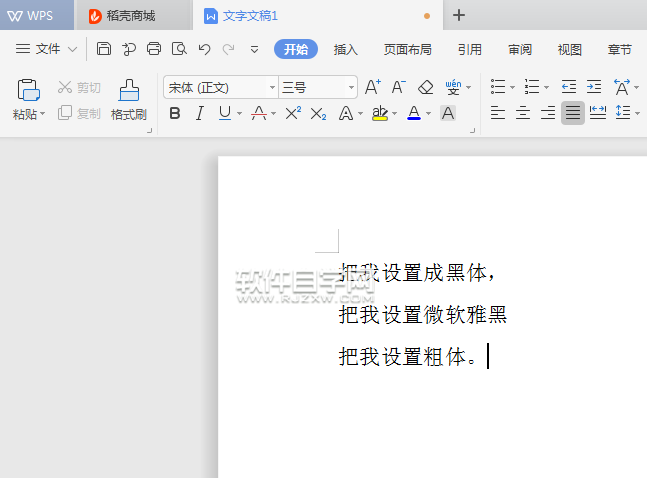Click the Redo arrow
Image resolution: width=647 pixels, height=478 pixels.
click(x=228, y=49)
